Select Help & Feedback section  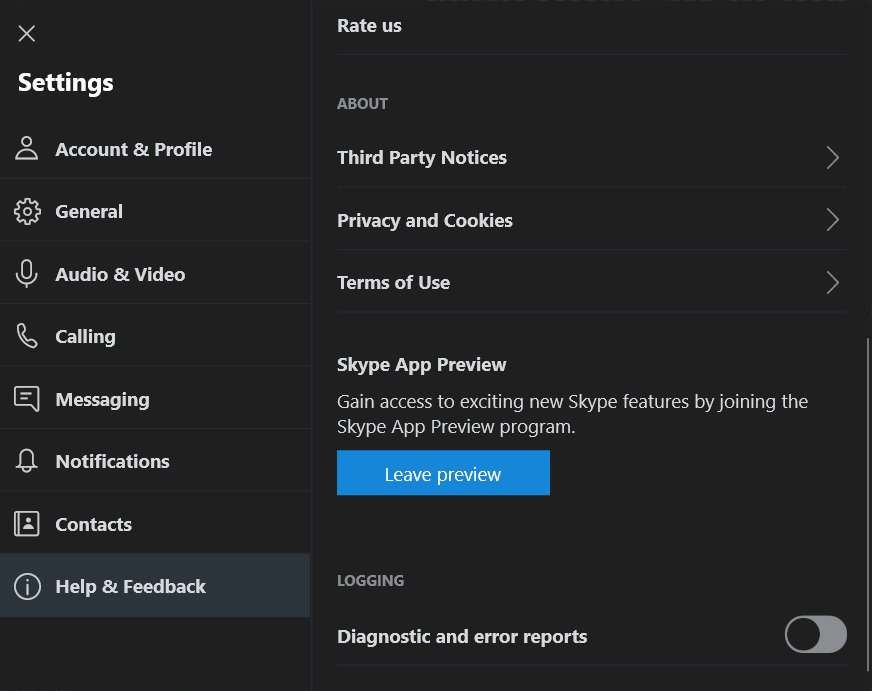click(x=155, y=585)
